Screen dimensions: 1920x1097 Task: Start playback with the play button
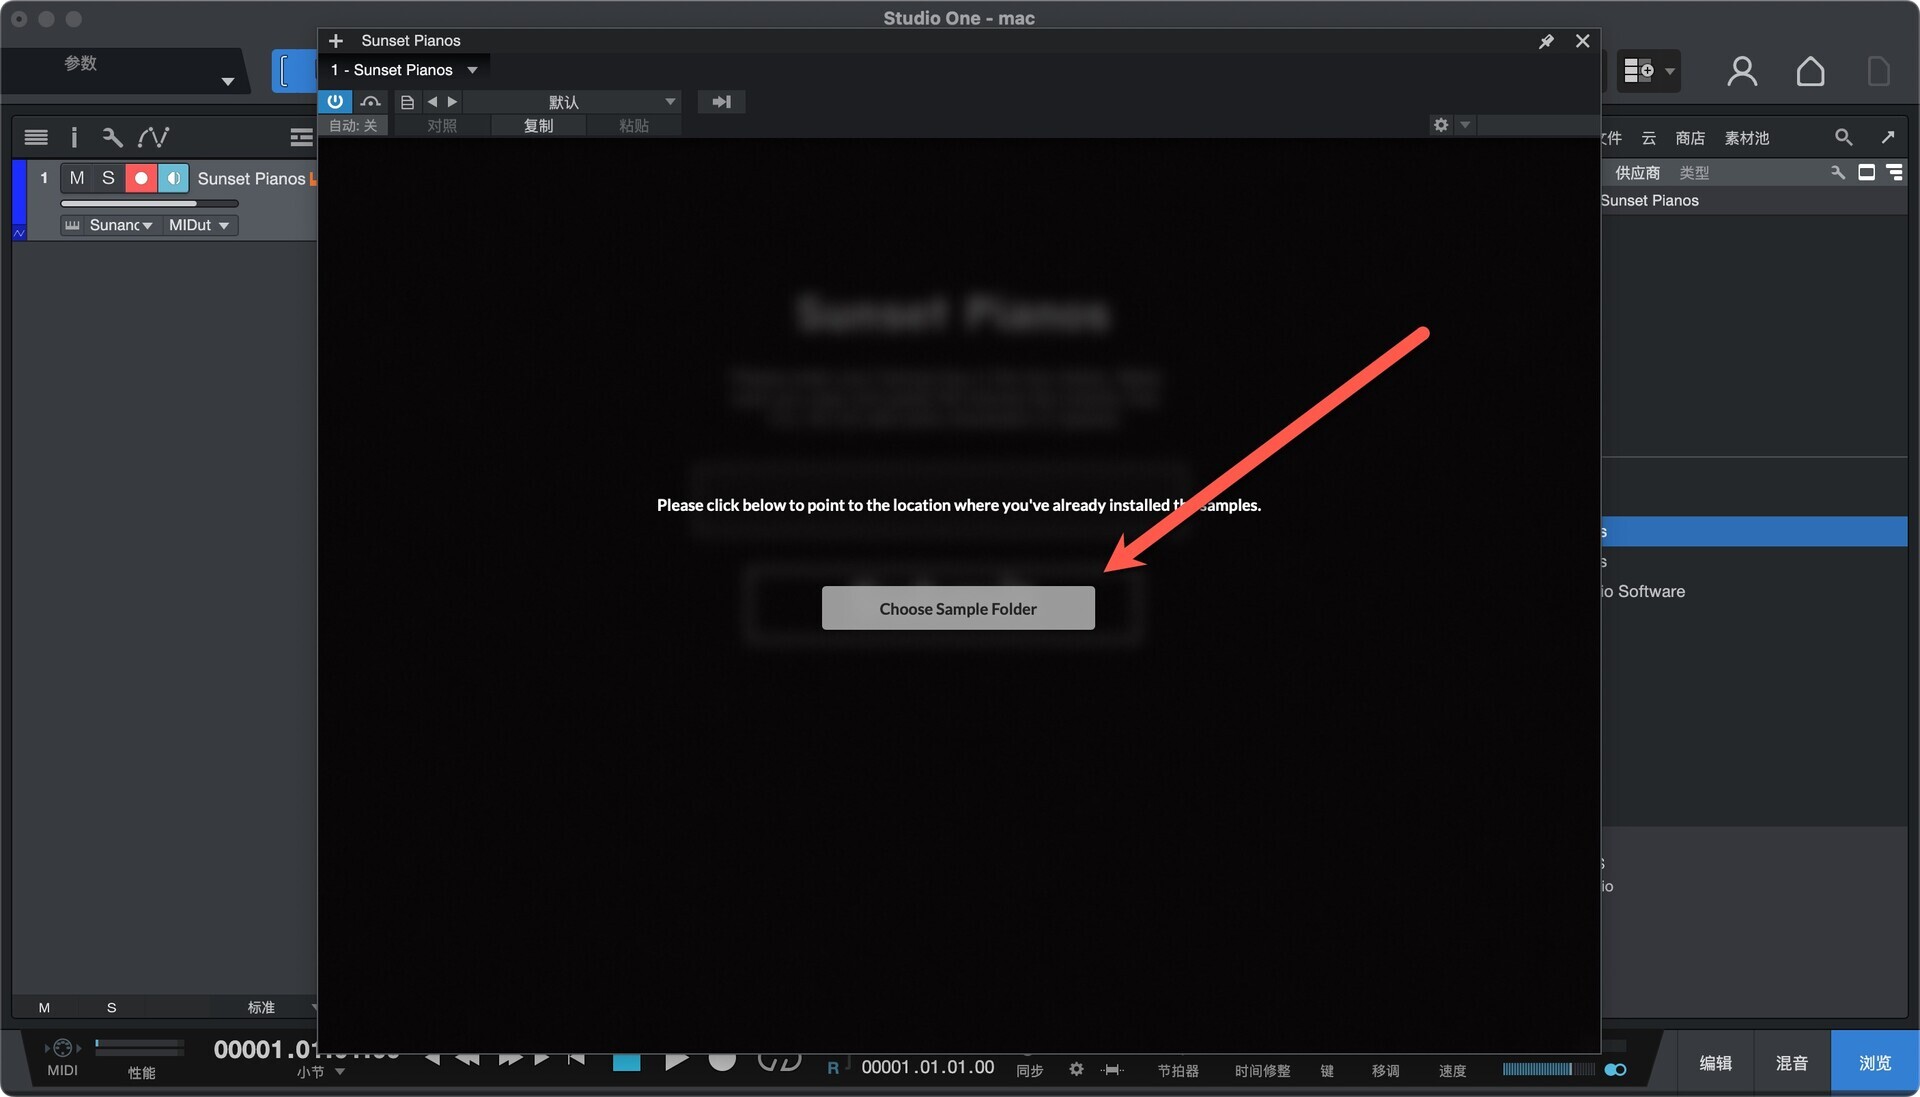(x=676, y=1061)
